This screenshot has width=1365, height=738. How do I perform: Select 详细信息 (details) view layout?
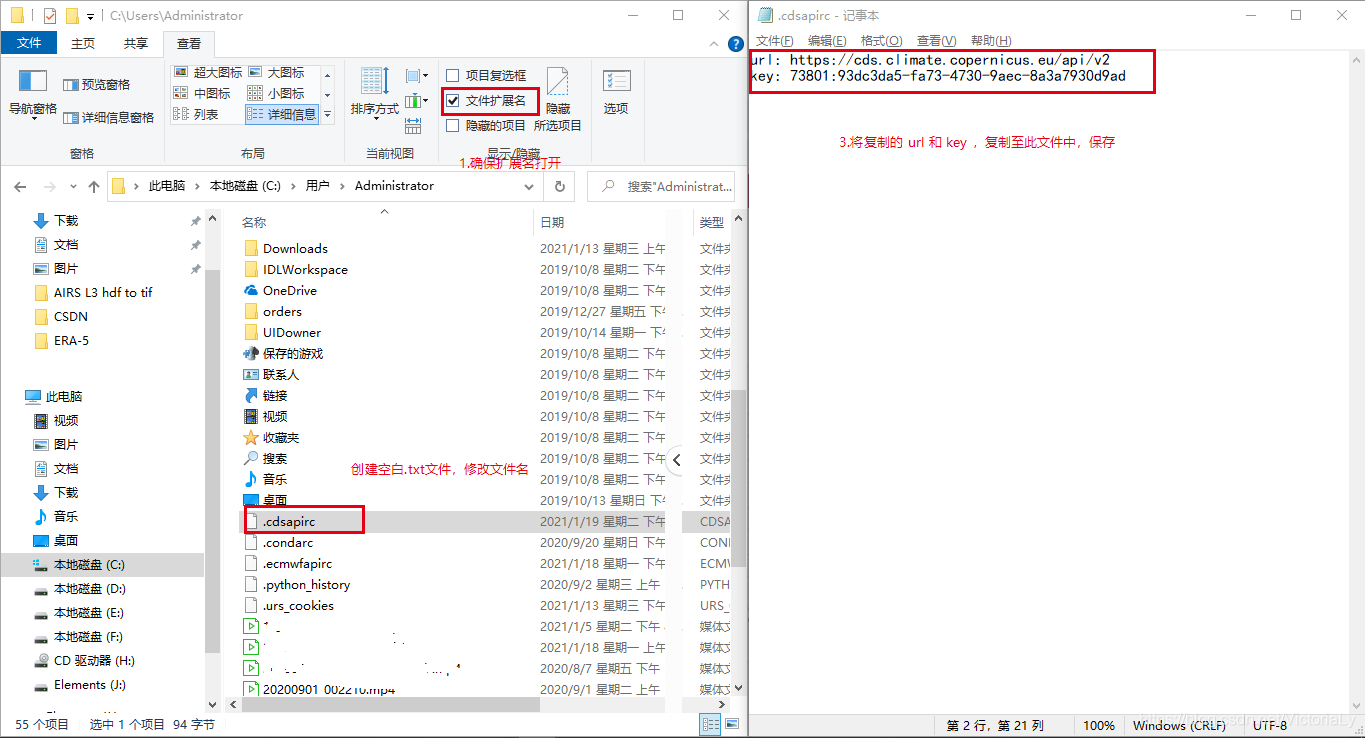[x=288, y=114]
